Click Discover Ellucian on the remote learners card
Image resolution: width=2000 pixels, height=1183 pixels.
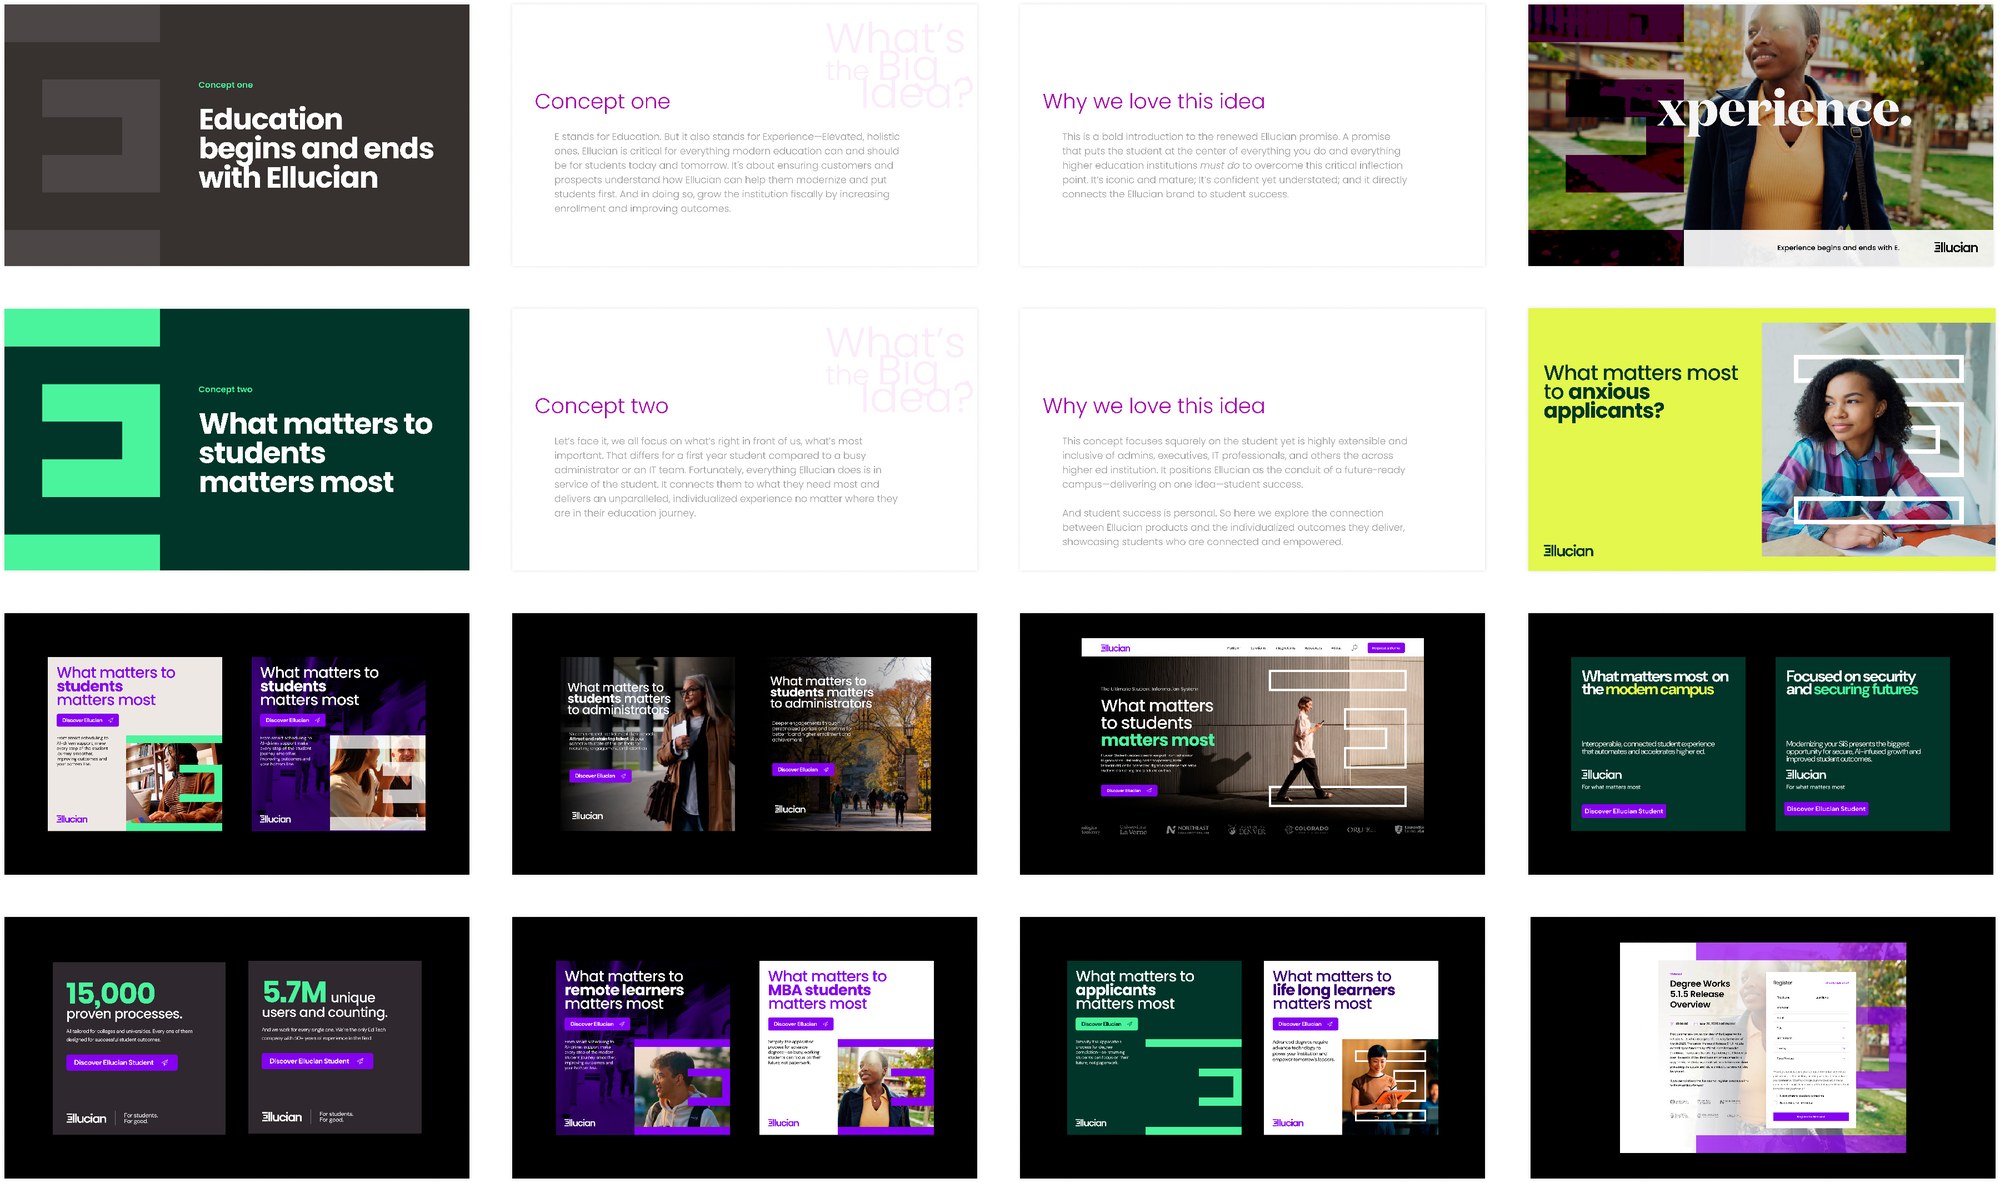(597, 1024)
